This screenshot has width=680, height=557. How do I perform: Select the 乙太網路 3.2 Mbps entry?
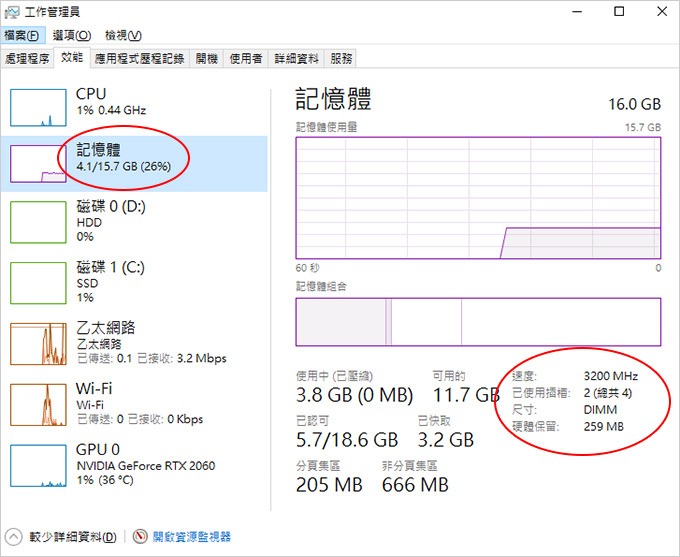[x=134, y=344]
